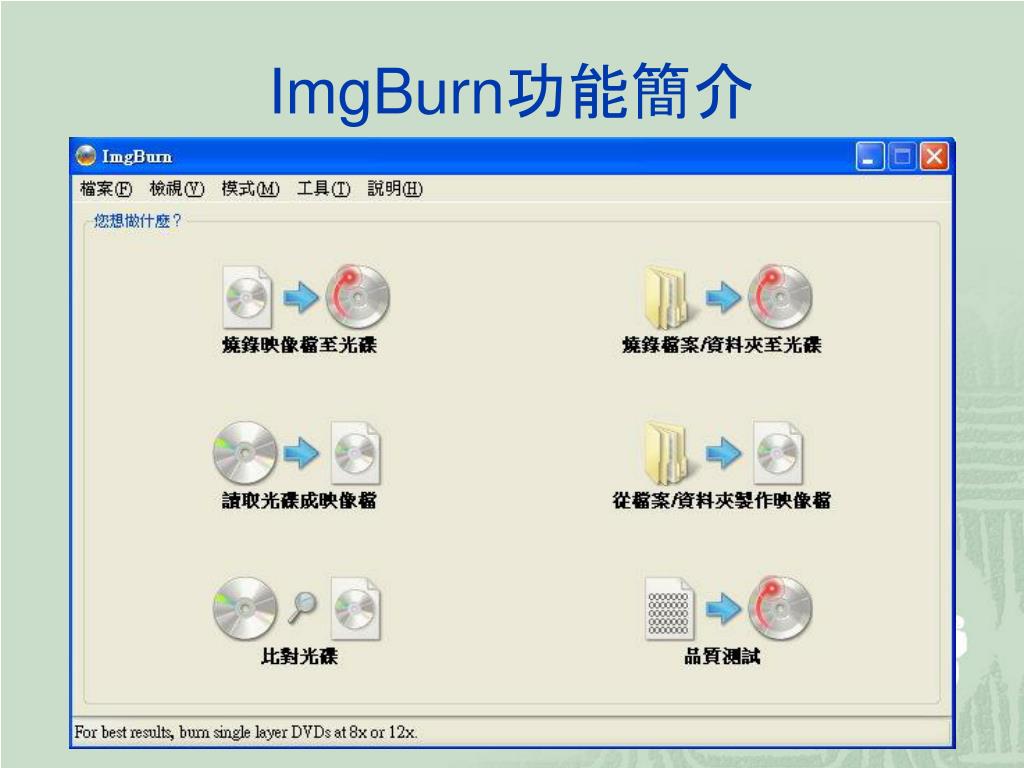Select 燒錄映像檔至光碟 label
Screen dimensions: 1024x768
click(x=299, y=345)
